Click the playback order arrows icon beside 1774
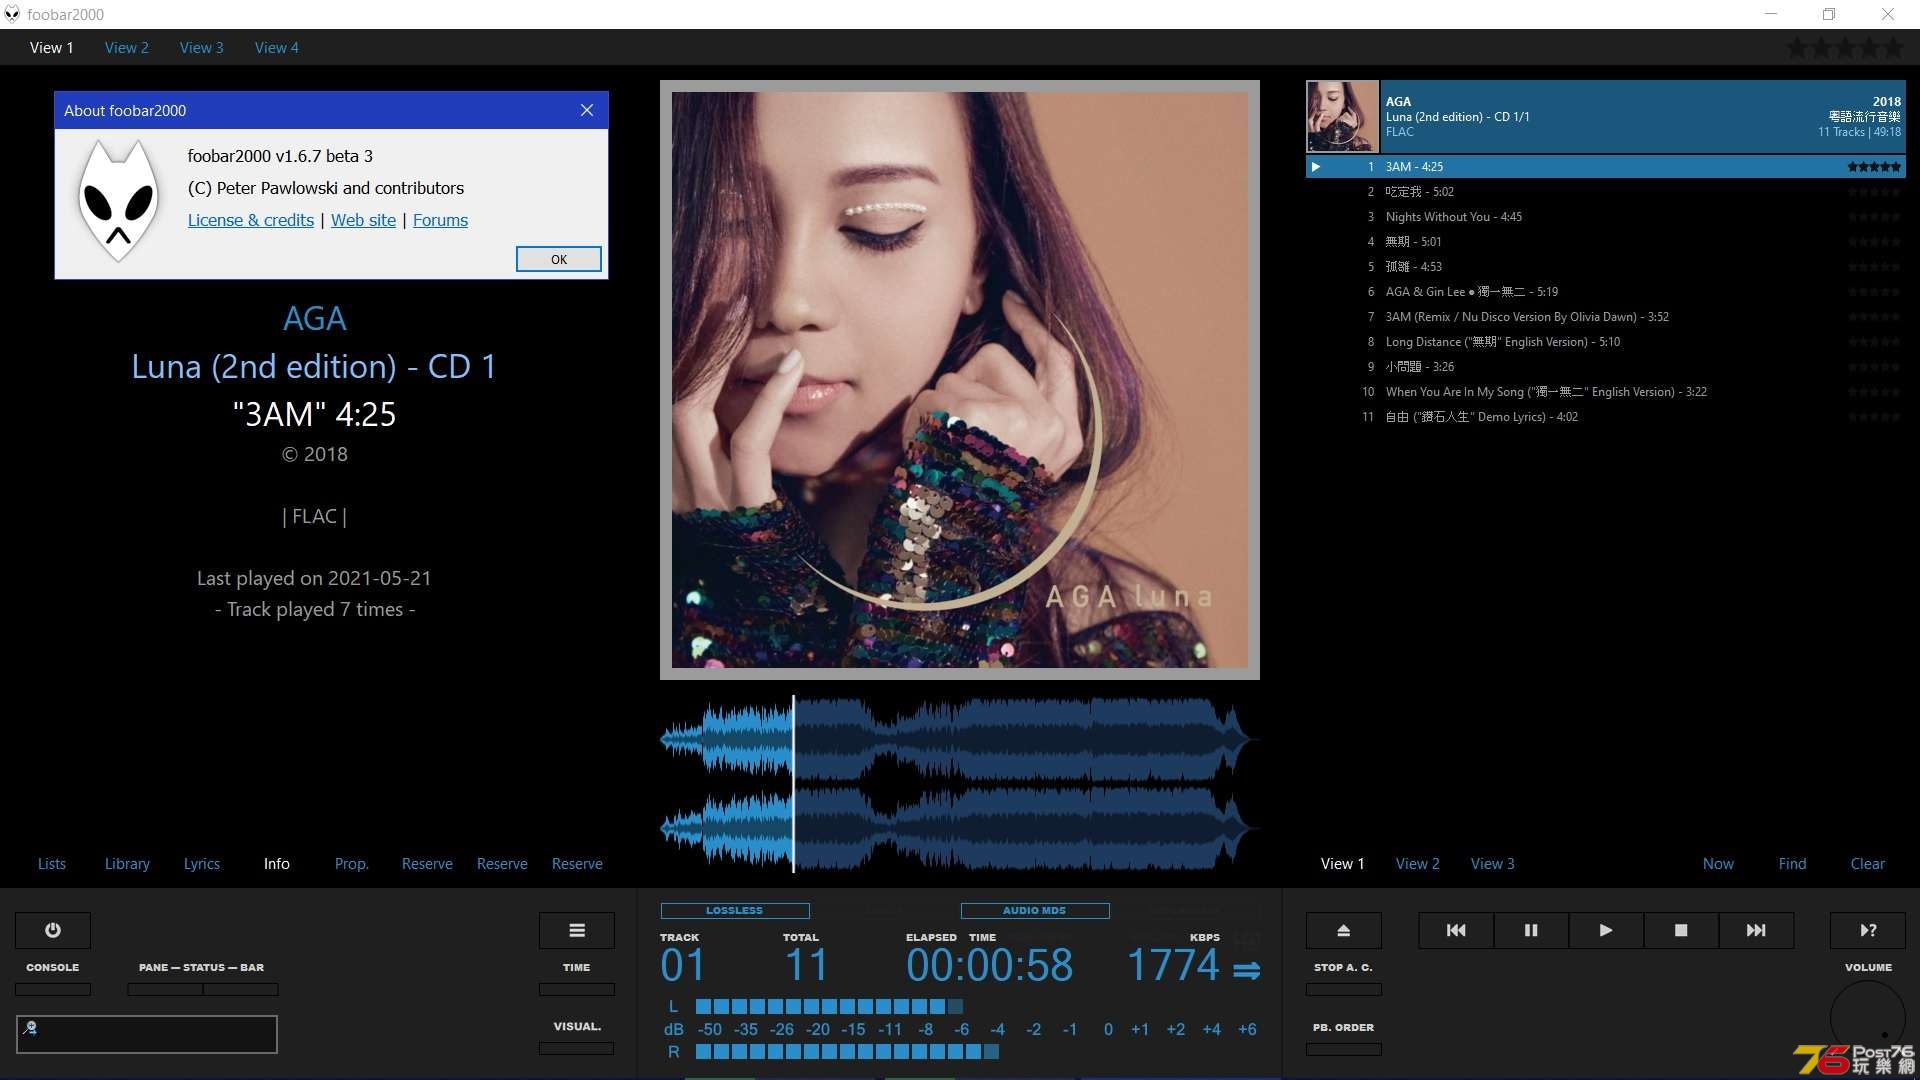This screenshot has width=1920, height=1080. coord(1246,970)
